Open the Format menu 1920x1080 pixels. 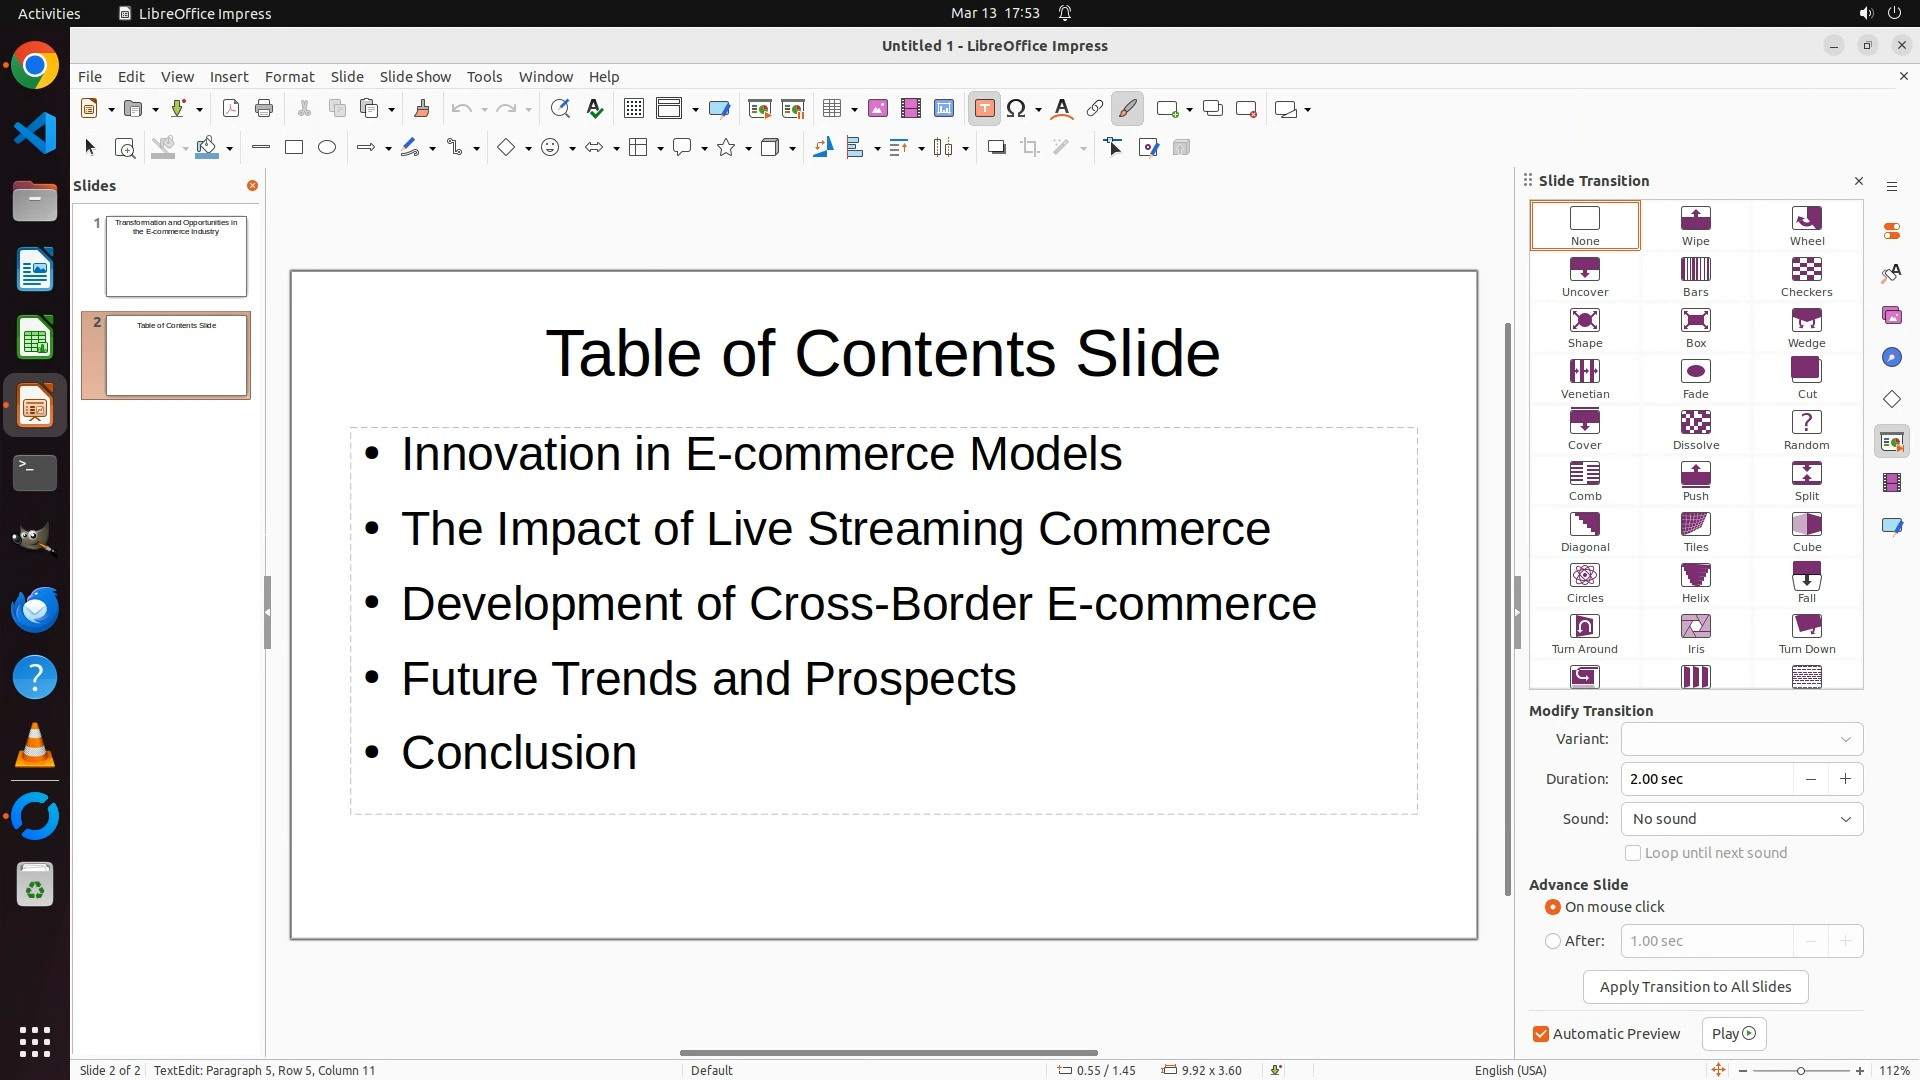(289, 77)
